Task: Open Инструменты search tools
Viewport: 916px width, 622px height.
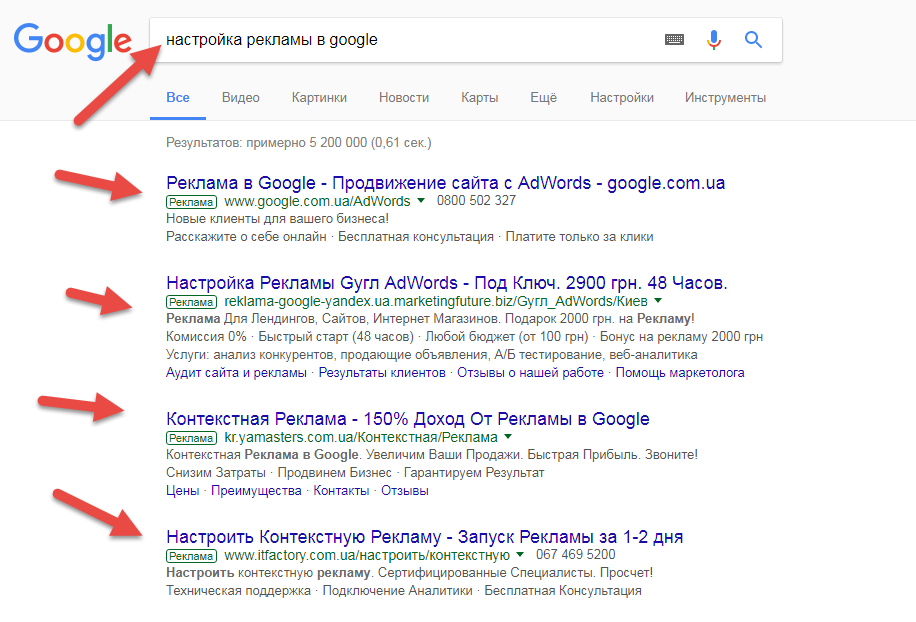Action: tap(725, 98)
